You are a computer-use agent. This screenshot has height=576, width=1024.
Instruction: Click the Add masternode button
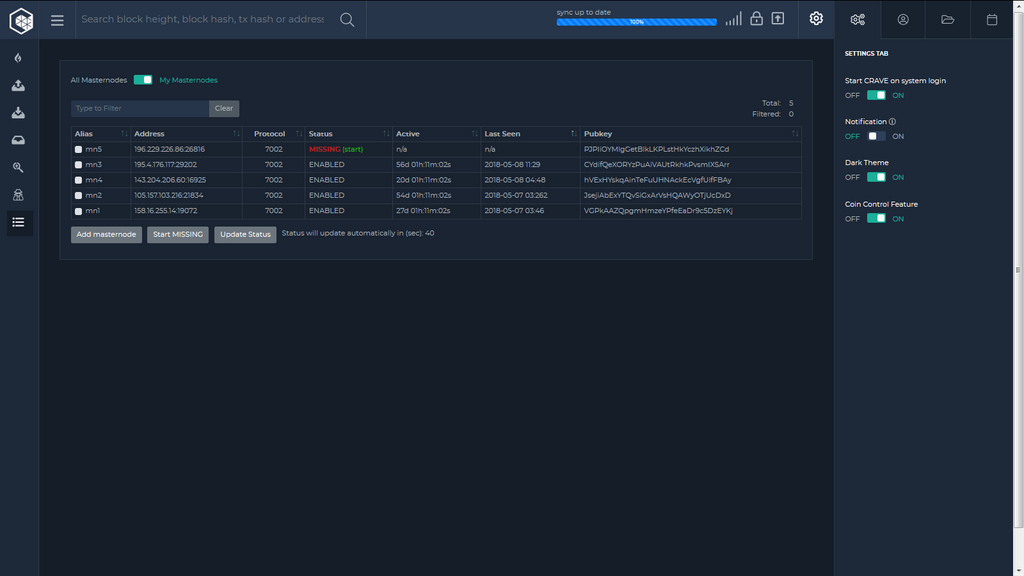pos(106,234)
